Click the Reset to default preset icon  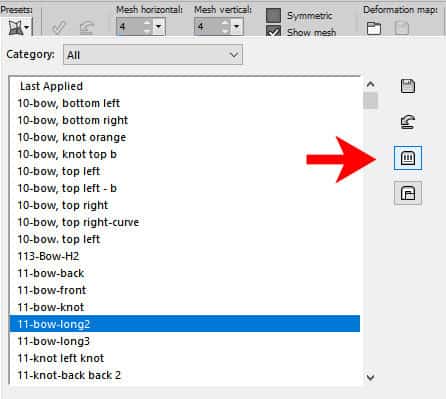pos(408,122)
